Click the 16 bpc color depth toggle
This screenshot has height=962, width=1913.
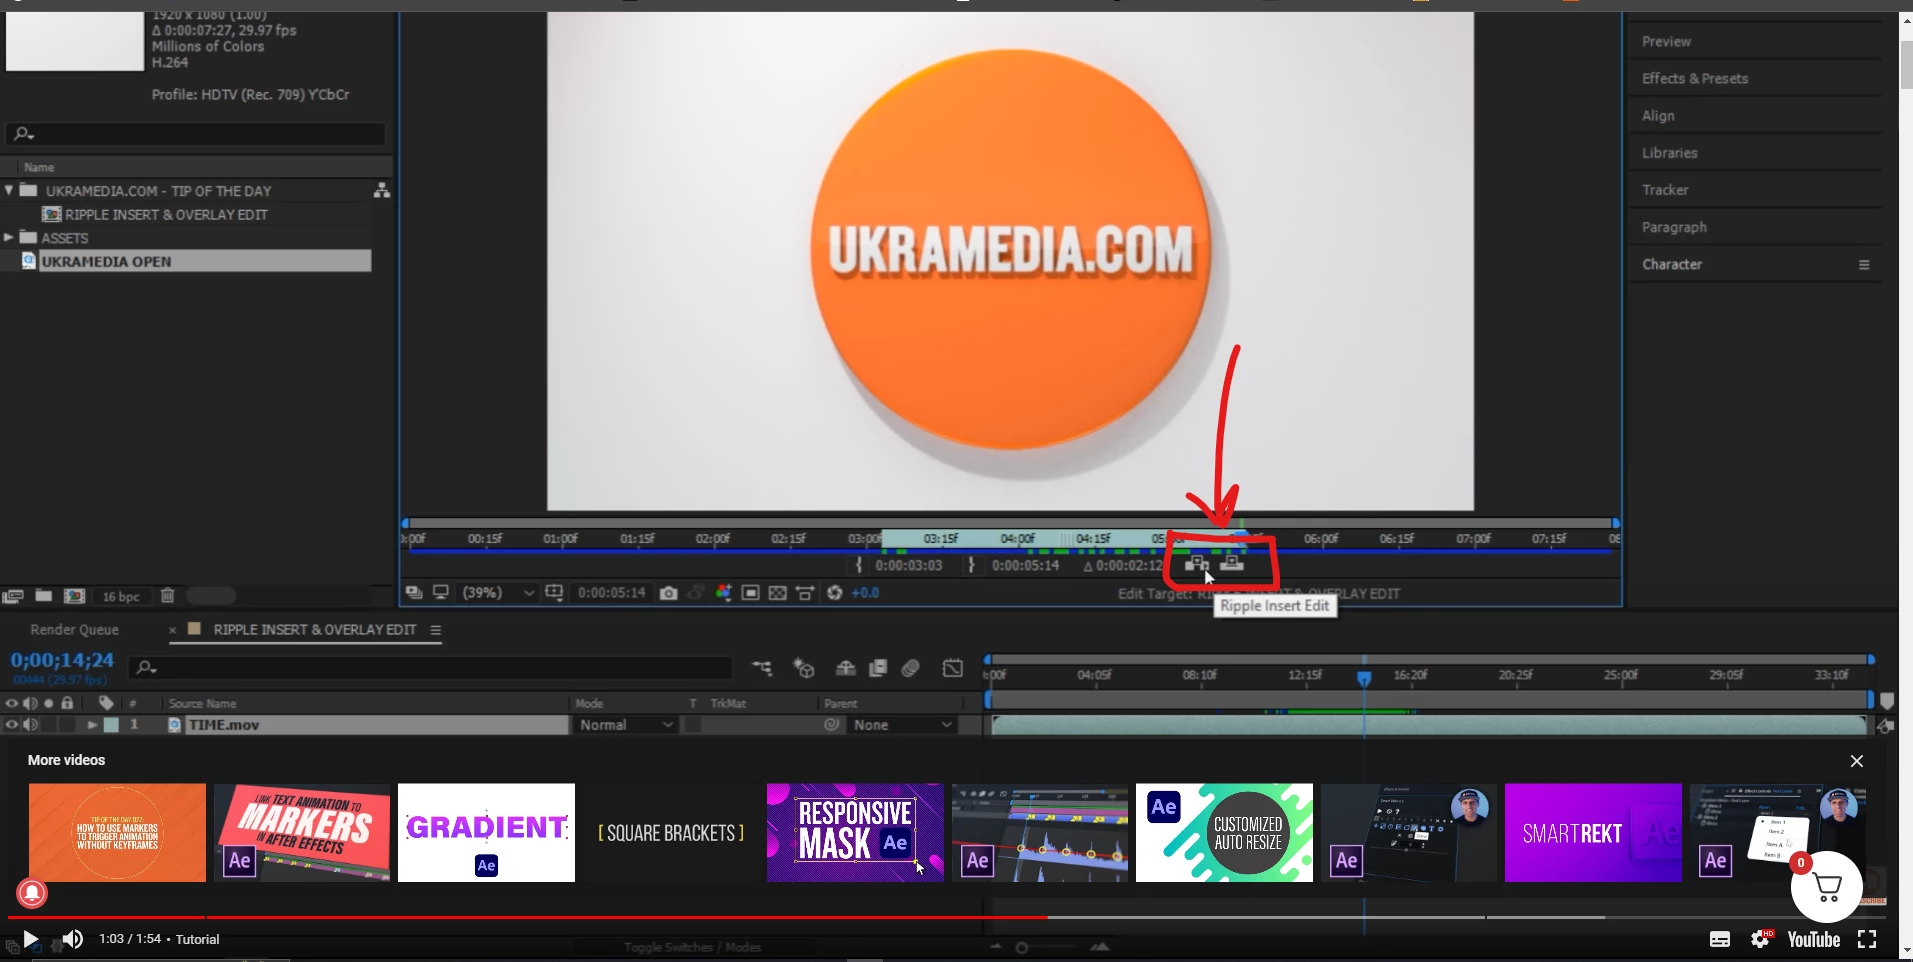click(121, 596)
